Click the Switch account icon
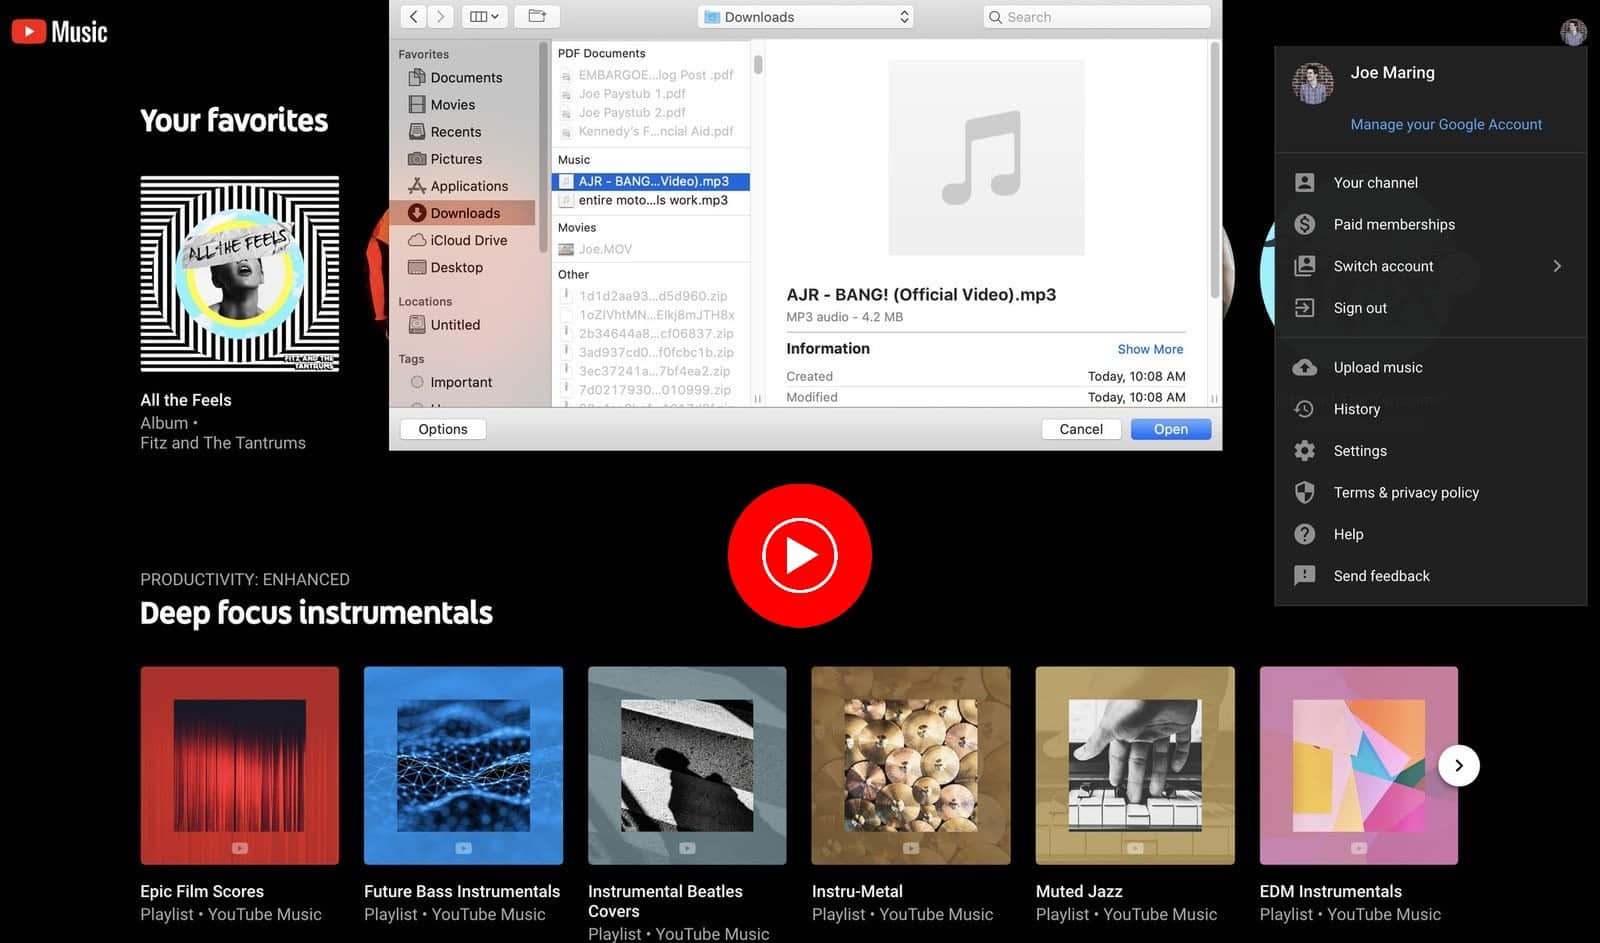 pos(1305,266)
